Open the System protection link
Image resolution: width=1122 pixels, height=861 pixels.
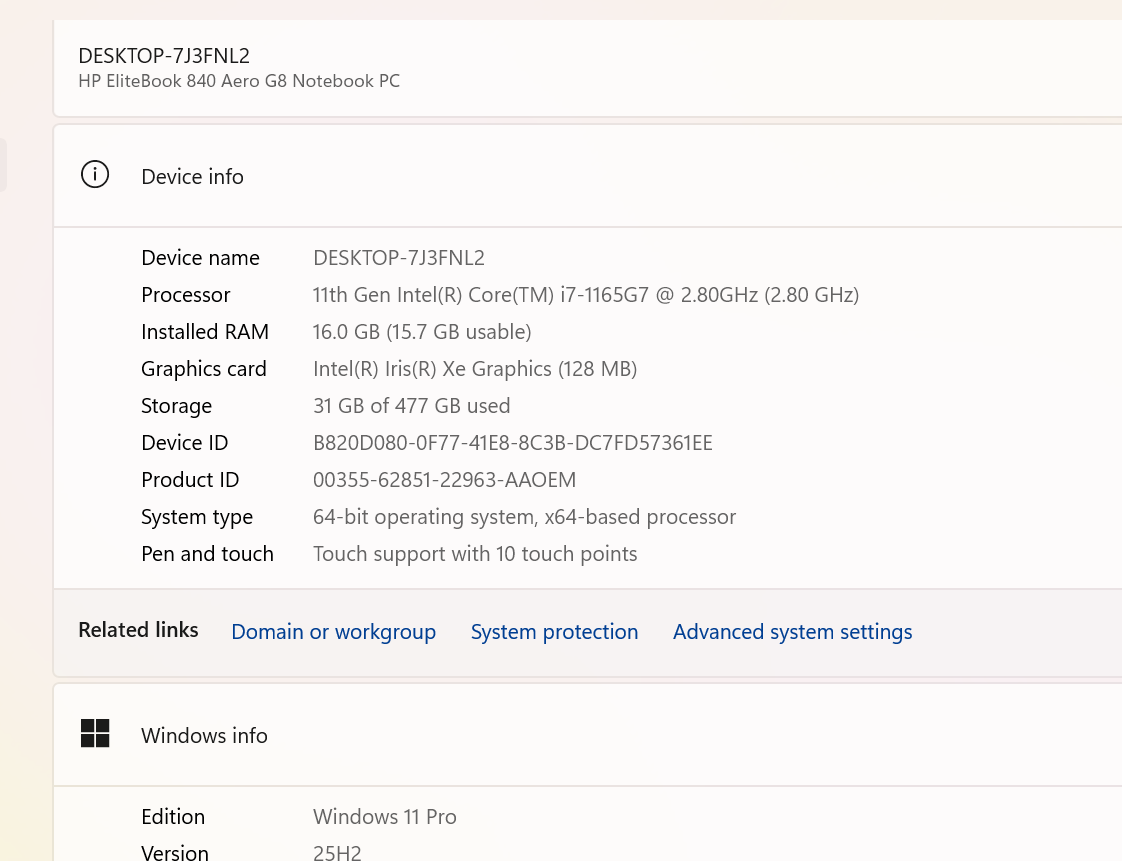coord(555,632)
